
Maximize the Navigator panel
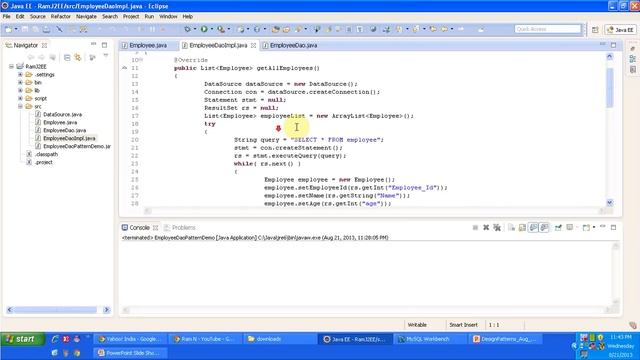pos(104,45)
